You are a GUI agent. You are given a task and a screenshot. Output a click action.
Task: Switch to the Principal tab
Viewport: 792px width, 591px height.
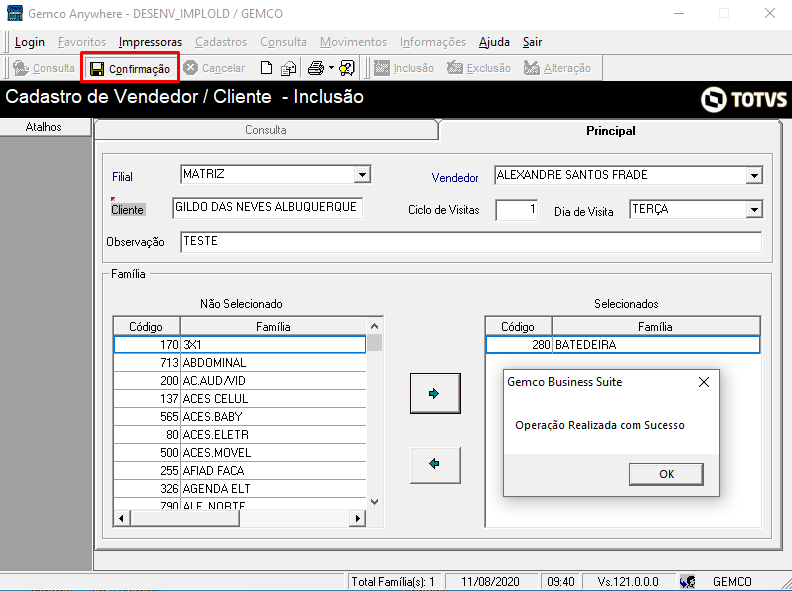click(x=610, y=131)
